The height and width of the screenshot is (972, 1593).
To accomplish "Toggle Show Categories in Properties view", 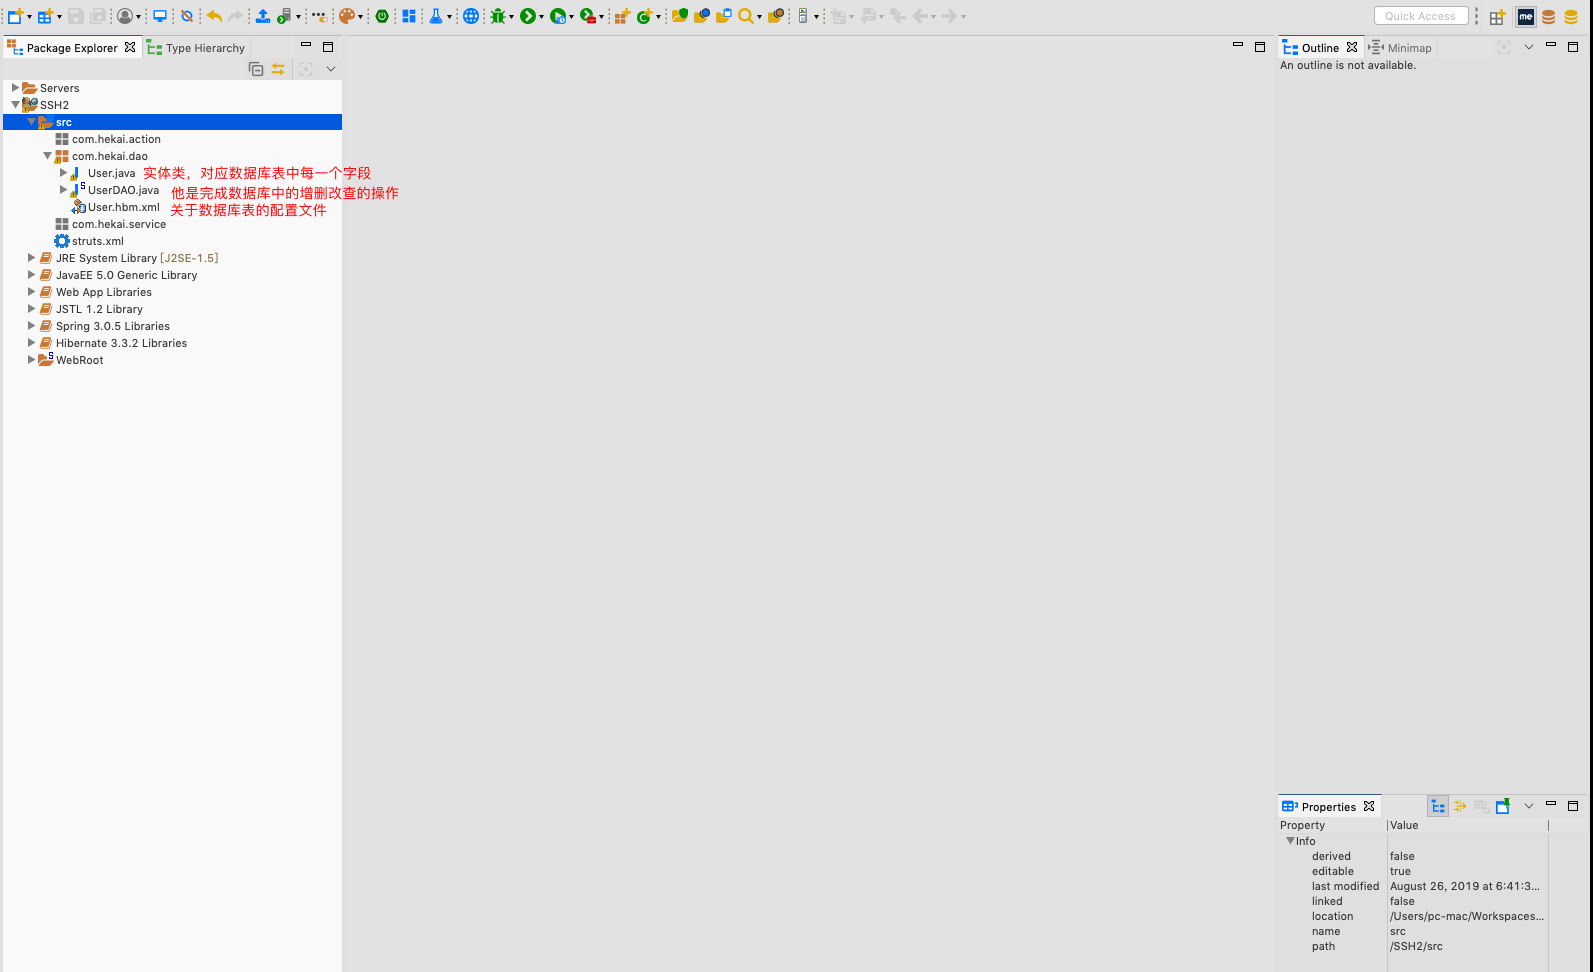I will click(1438, 806).
